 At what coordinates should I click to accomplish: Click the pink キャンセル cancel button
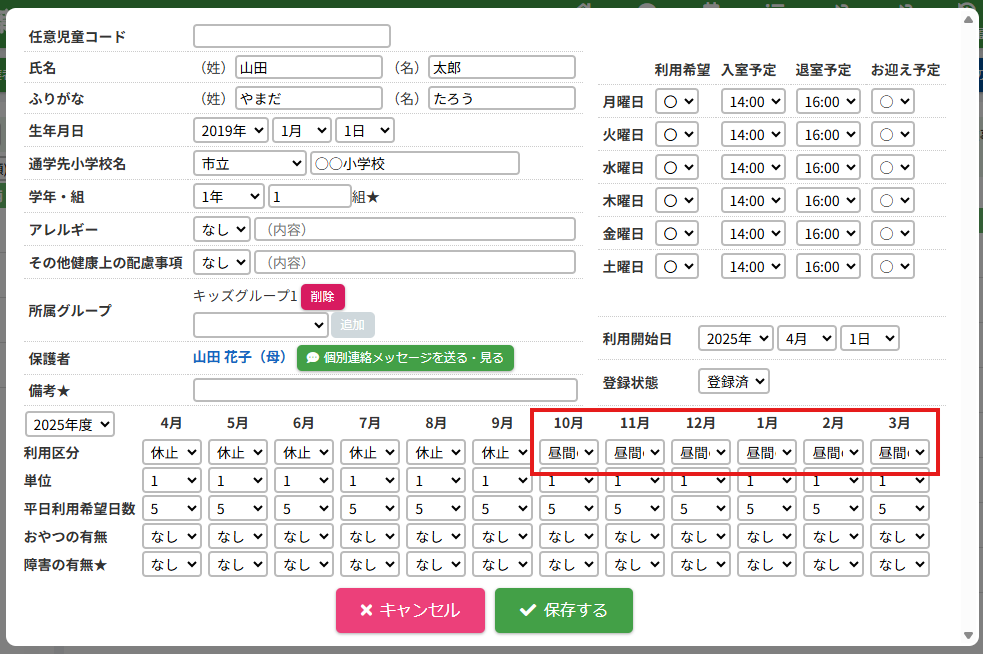pyautogui.click(x=410, y=610)
